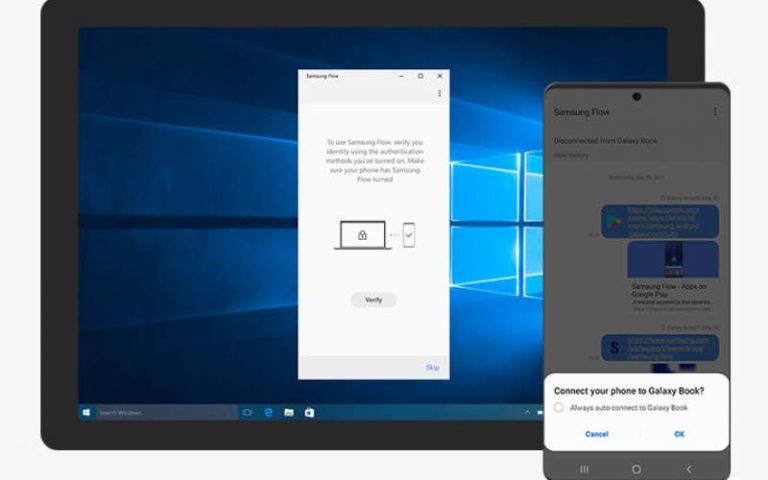
Task: Launch Microsoft Edge from the taskbar
Action: pos(268,412)
